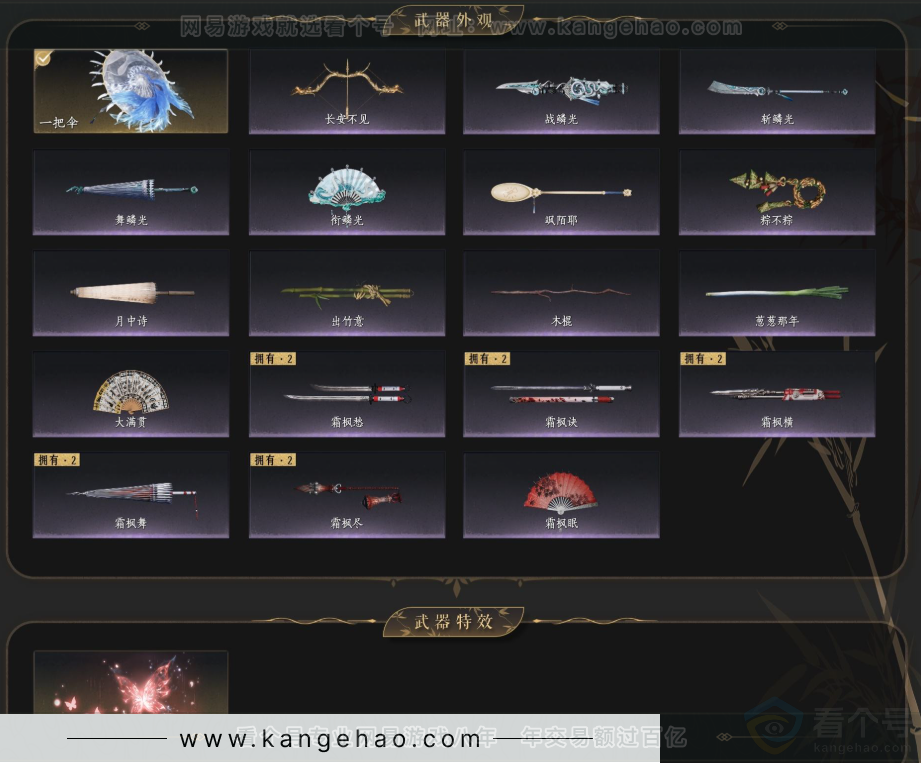Select the 月中诗 umbrella skin
Screen dimensions: 921x763
tap(131, 293)
